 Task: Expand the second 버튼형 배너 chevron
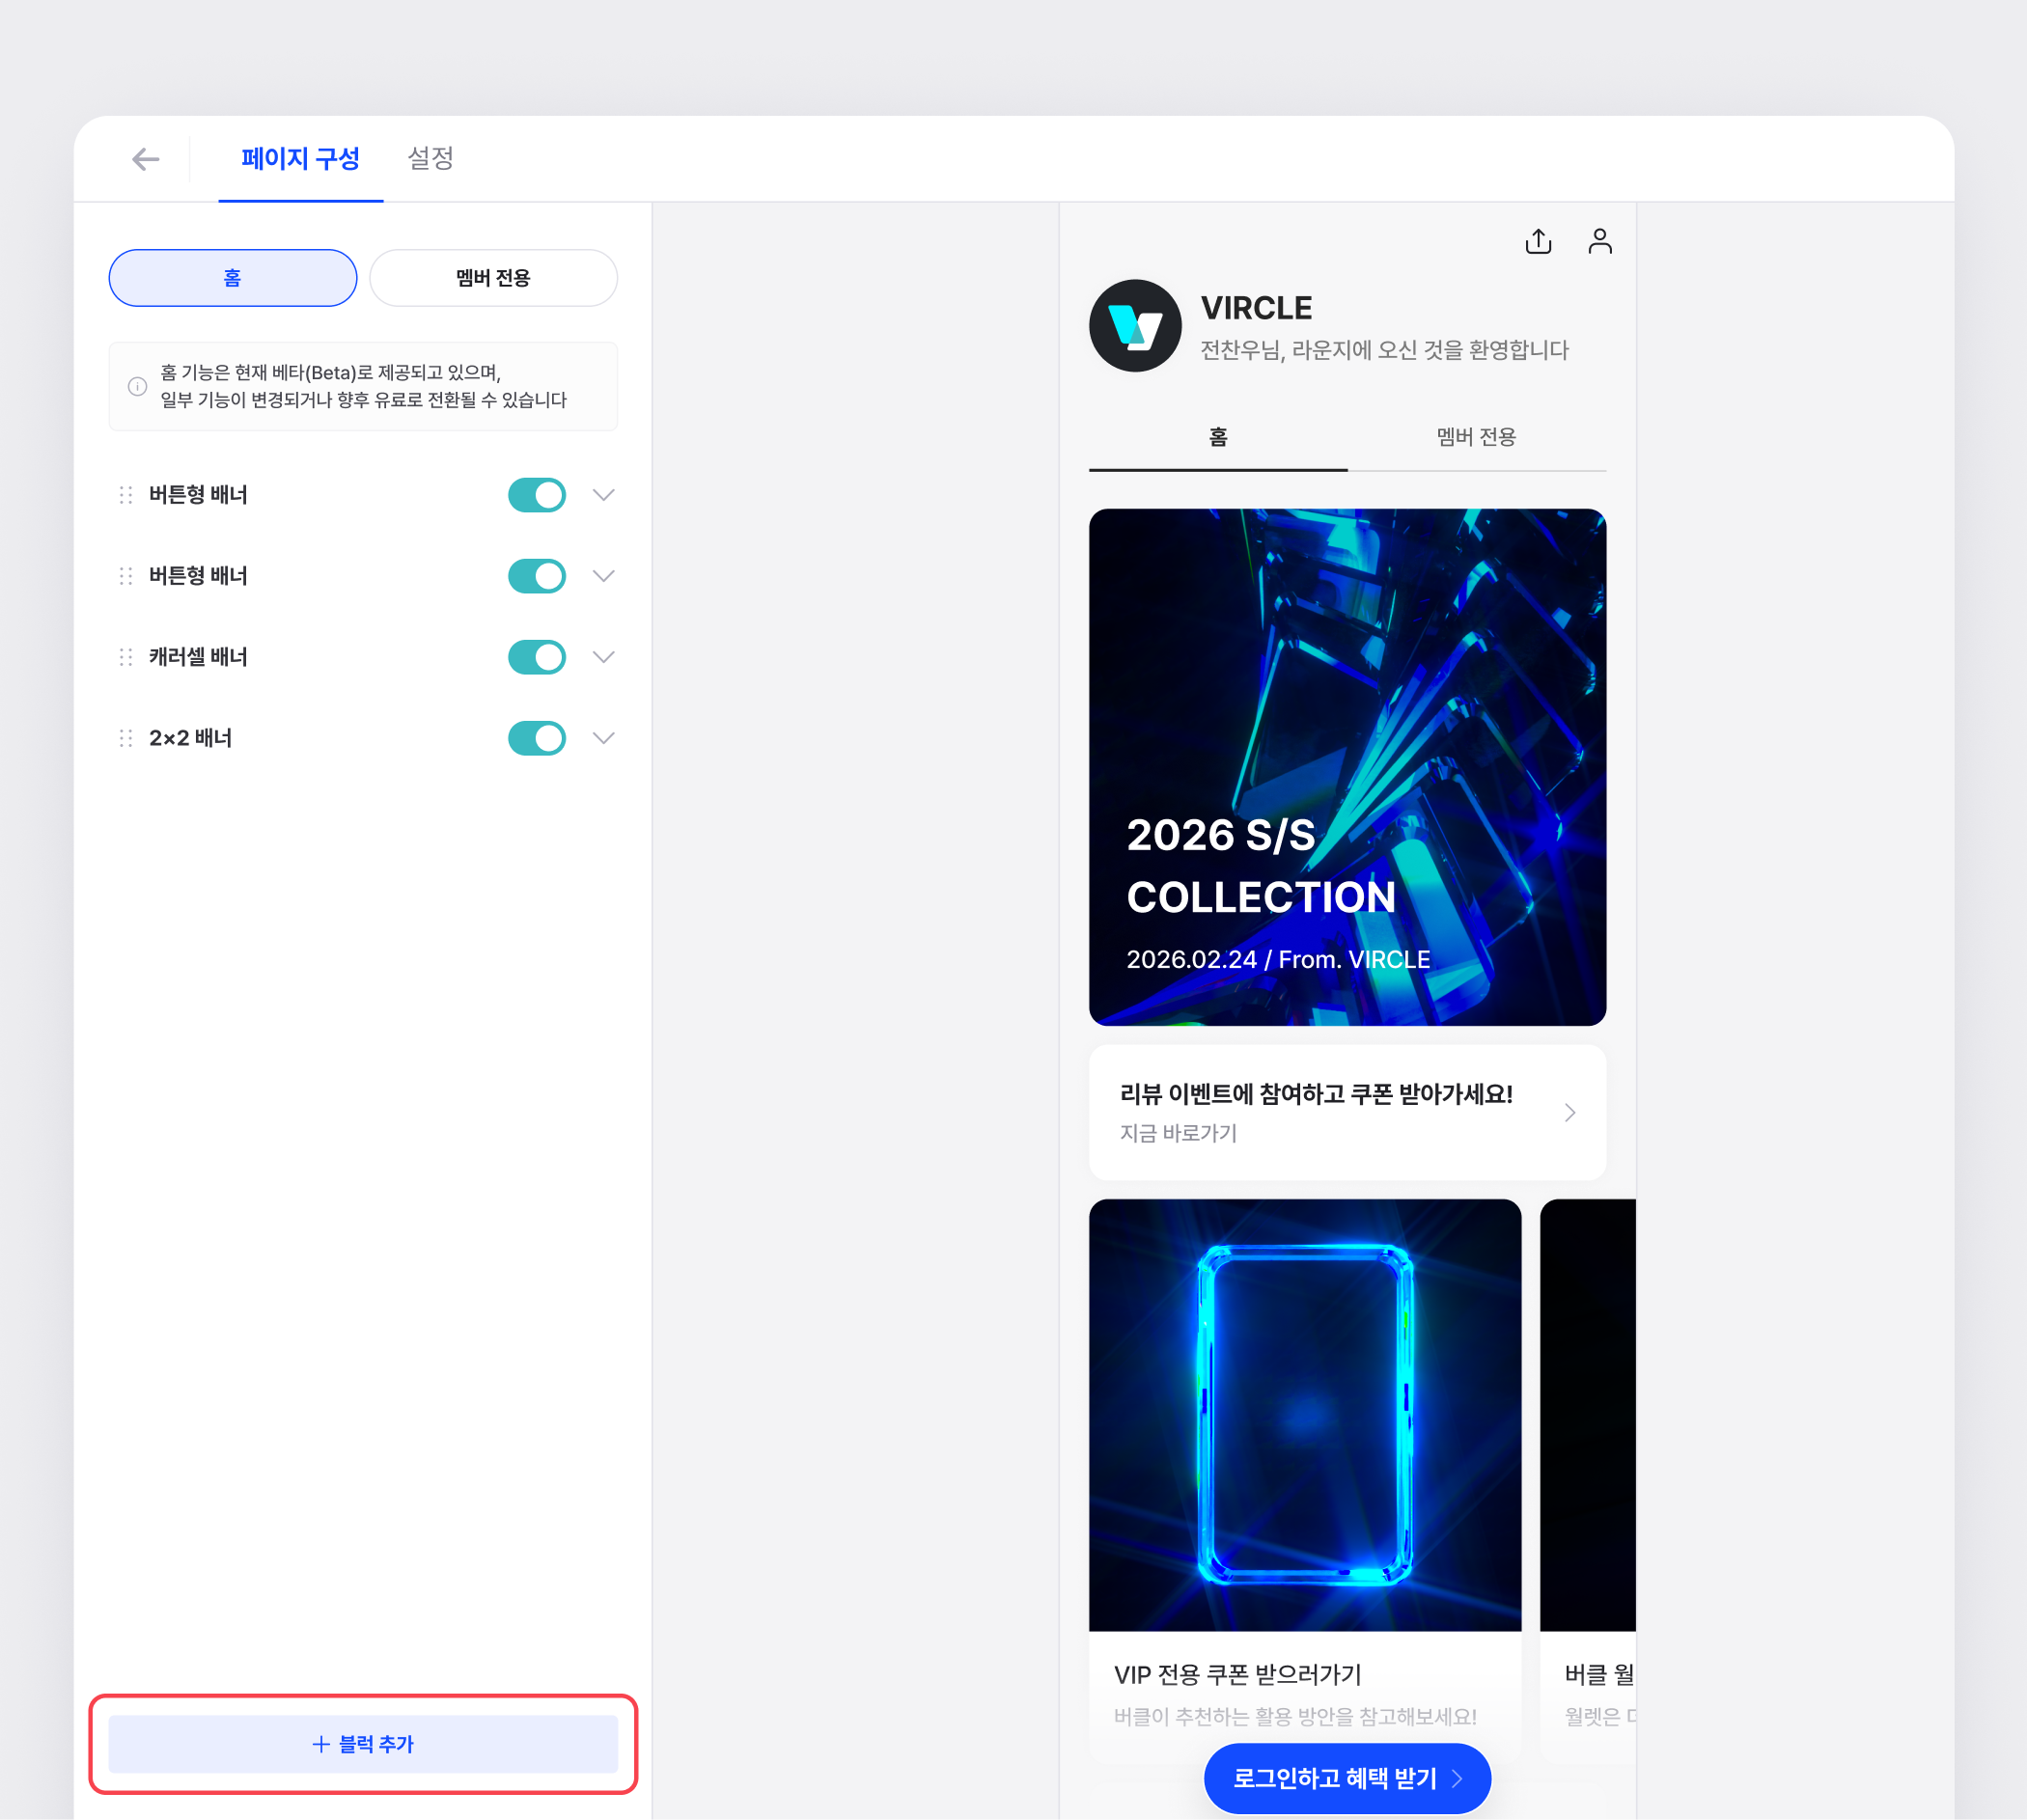[x=603, y=576]
